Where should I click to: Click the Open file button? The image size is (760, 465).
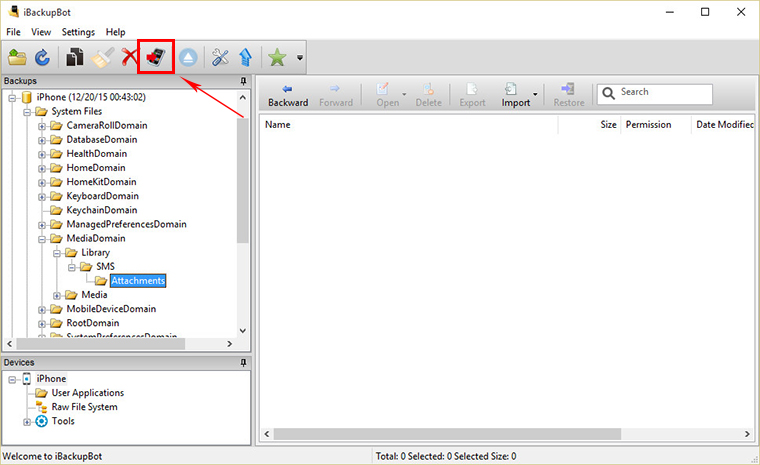[387, 96]
